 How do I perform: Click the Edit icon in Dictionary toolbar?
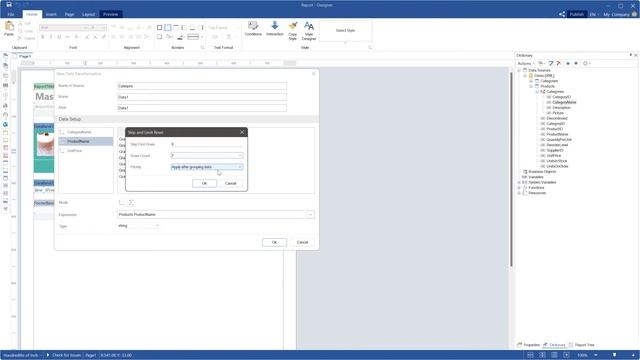551,63
